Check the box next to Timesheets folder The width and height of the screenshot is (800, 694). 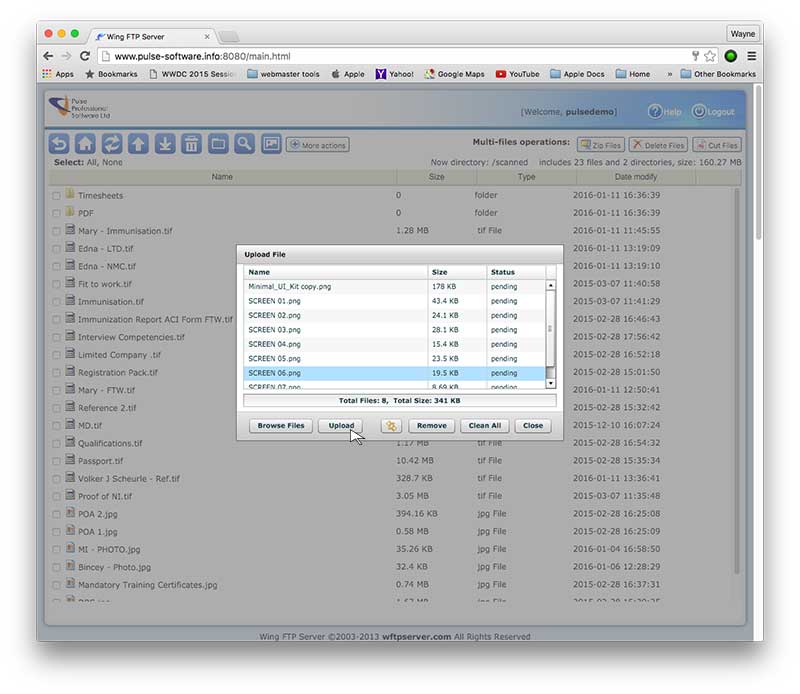57,196
